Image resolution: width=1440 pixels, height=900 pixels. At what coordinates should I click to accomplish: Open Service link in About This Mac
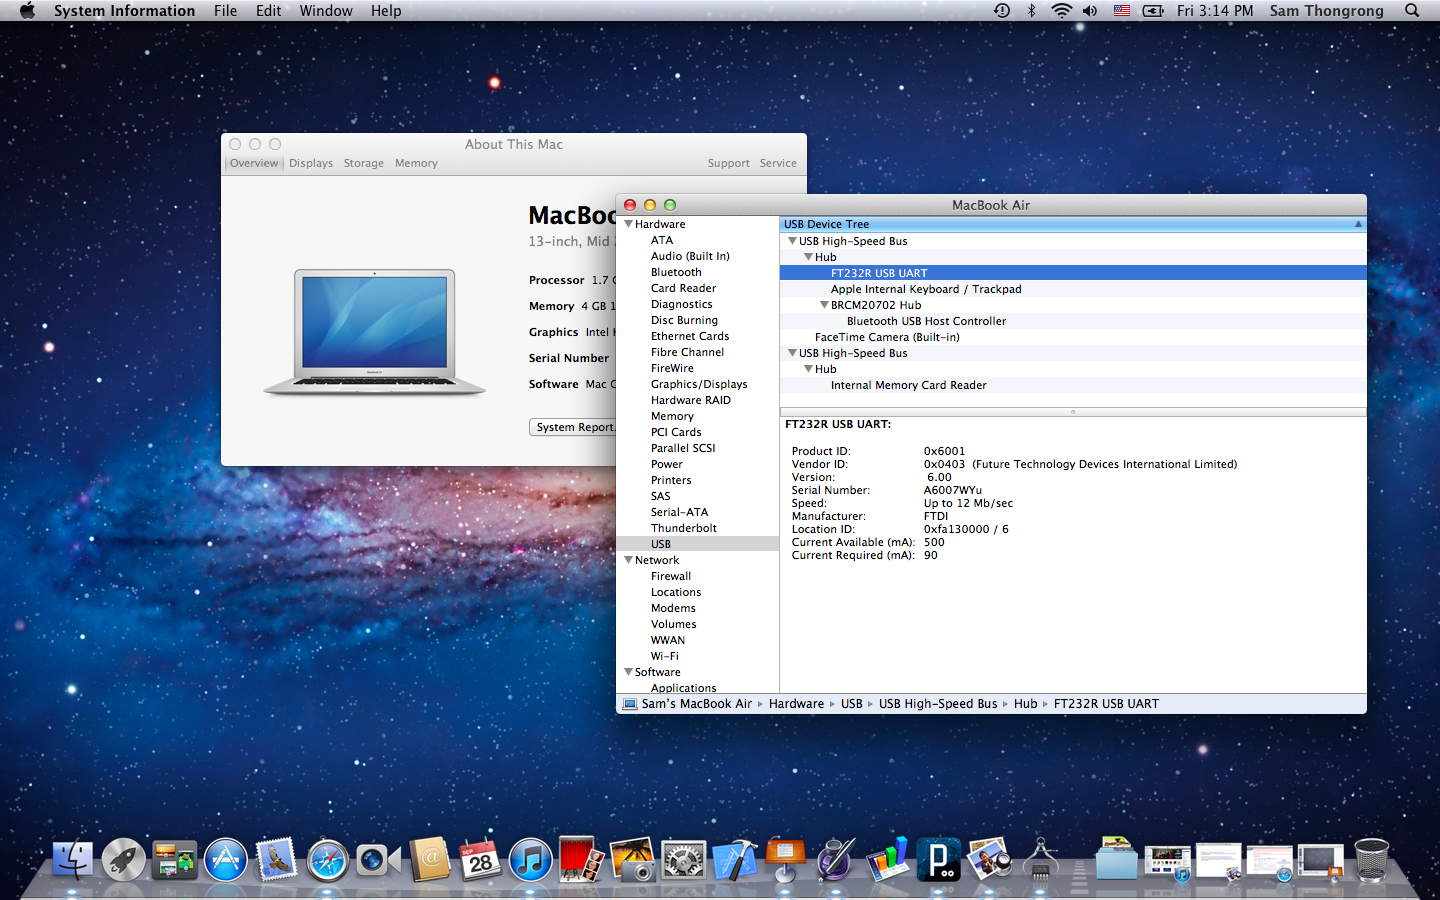778,163
